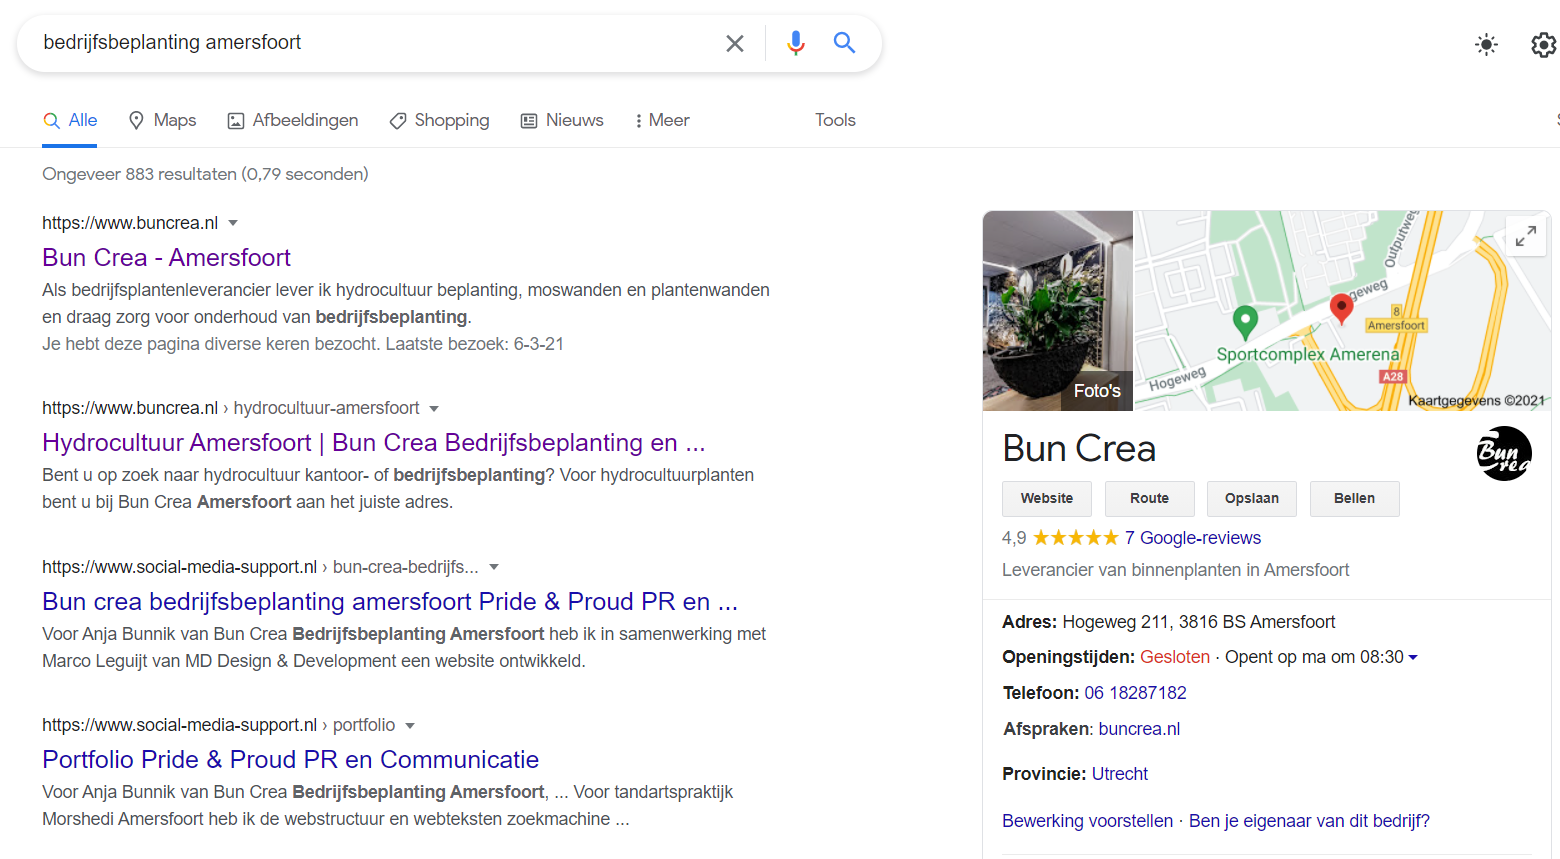Click the Gesloten status text

tap(1175, 657)
